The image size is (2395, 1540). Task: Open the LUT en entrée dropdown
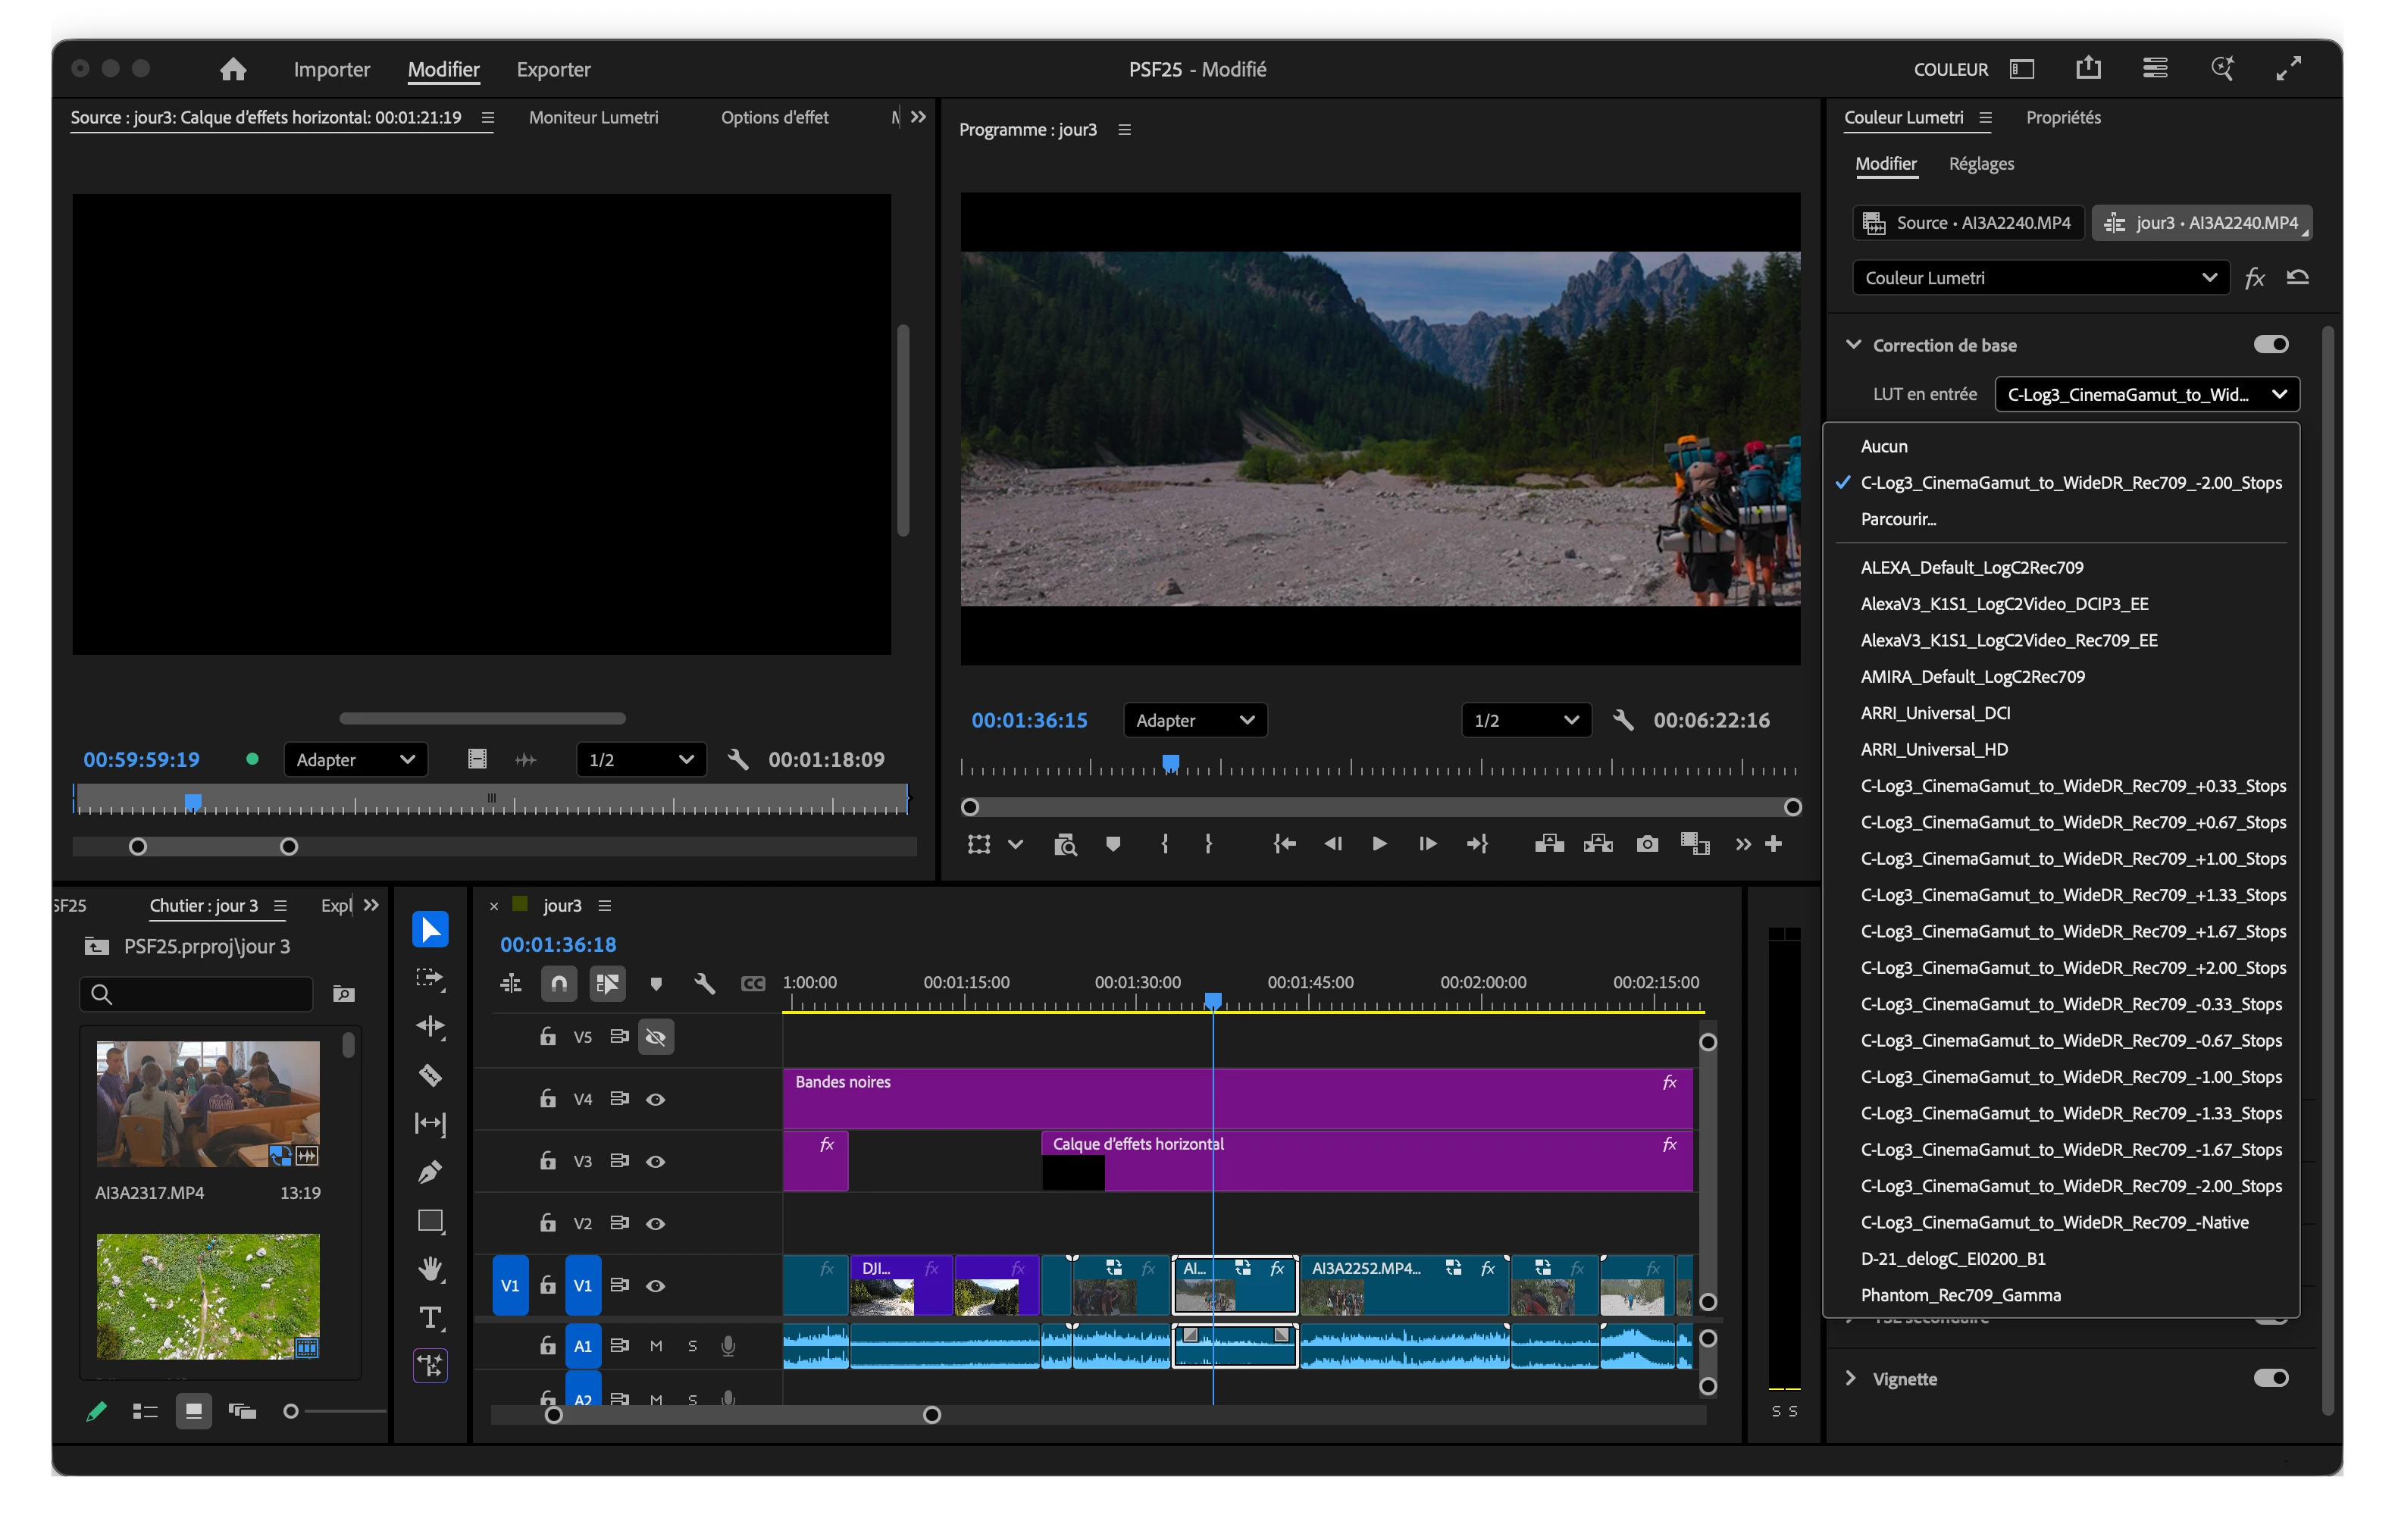[x=2147, y=394]
